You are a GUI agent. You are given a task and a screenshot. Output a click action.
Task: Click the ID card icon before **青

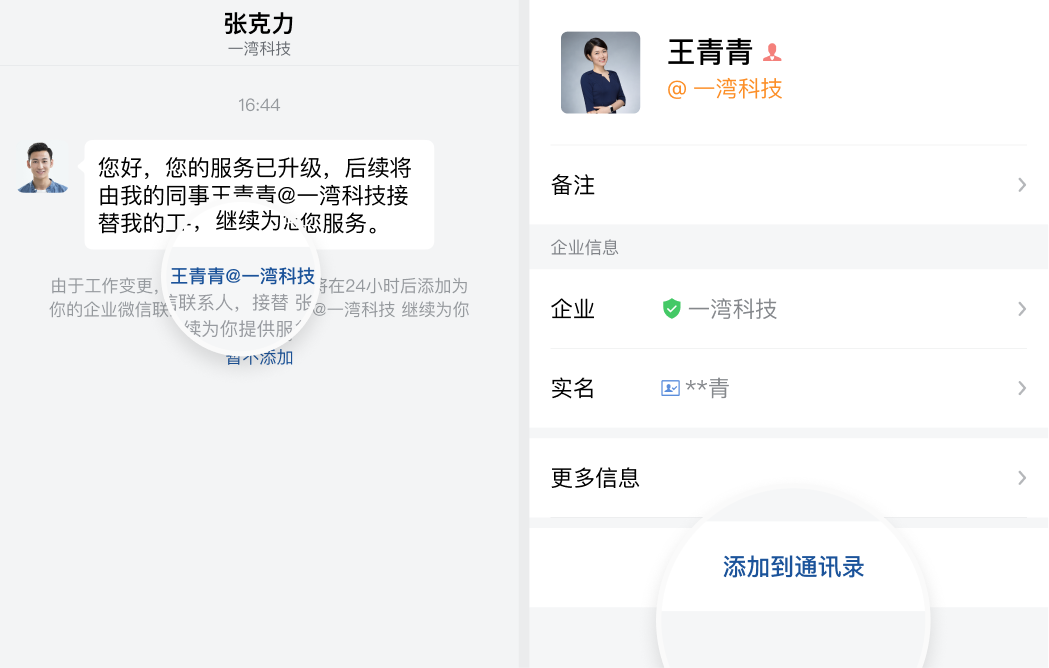pos(670,388)
